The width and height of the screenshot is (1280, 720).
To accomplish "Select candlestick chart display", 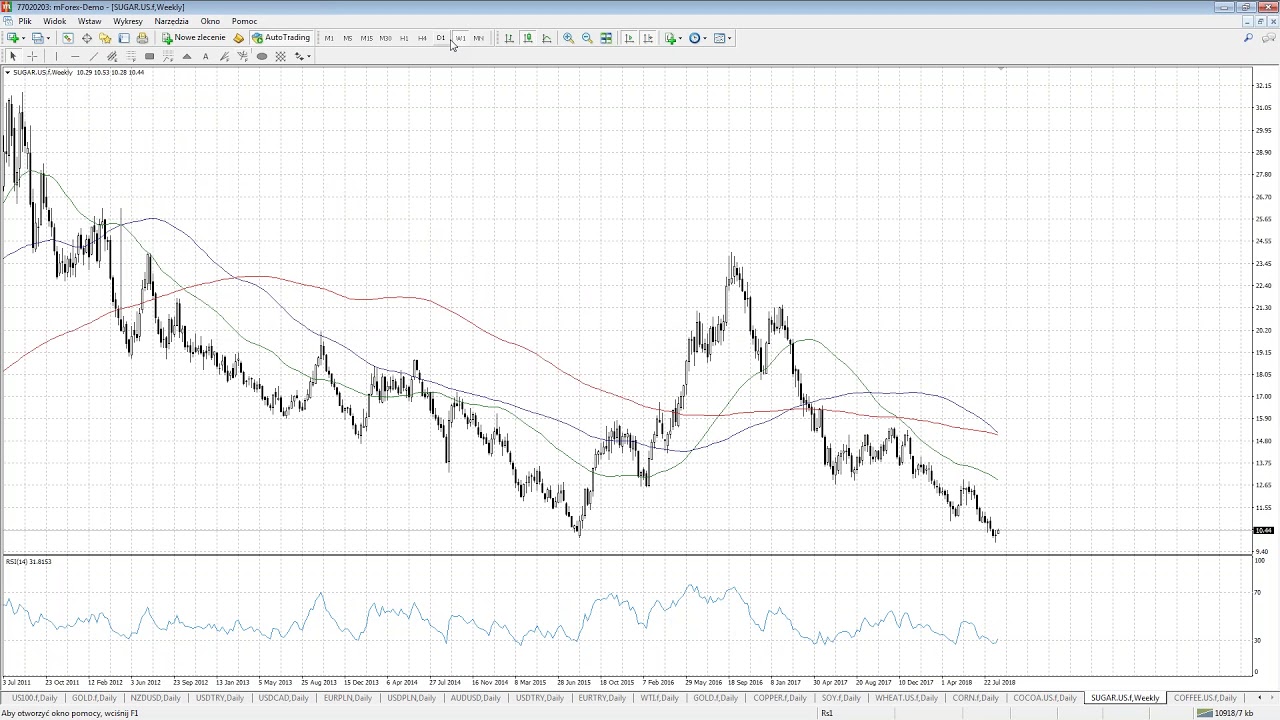I will [528, 38].
